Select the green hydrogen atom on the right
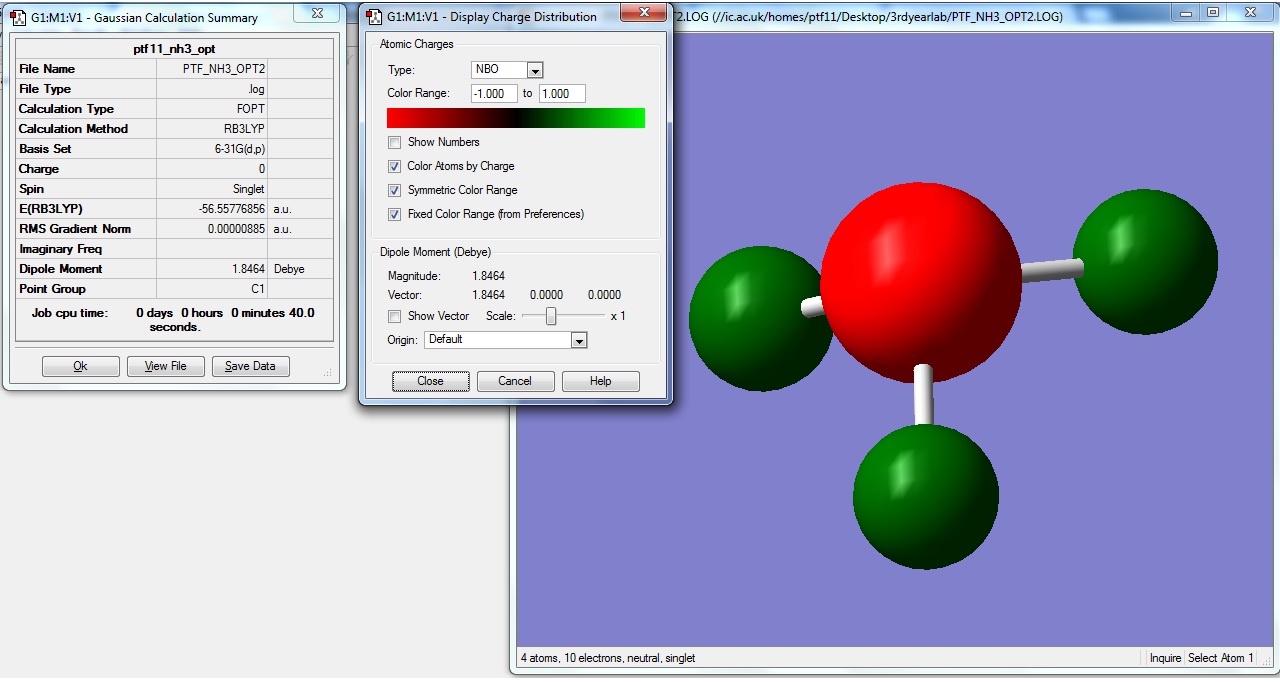The height and width of the screenshot is (682, 1280). (1145, 261)
